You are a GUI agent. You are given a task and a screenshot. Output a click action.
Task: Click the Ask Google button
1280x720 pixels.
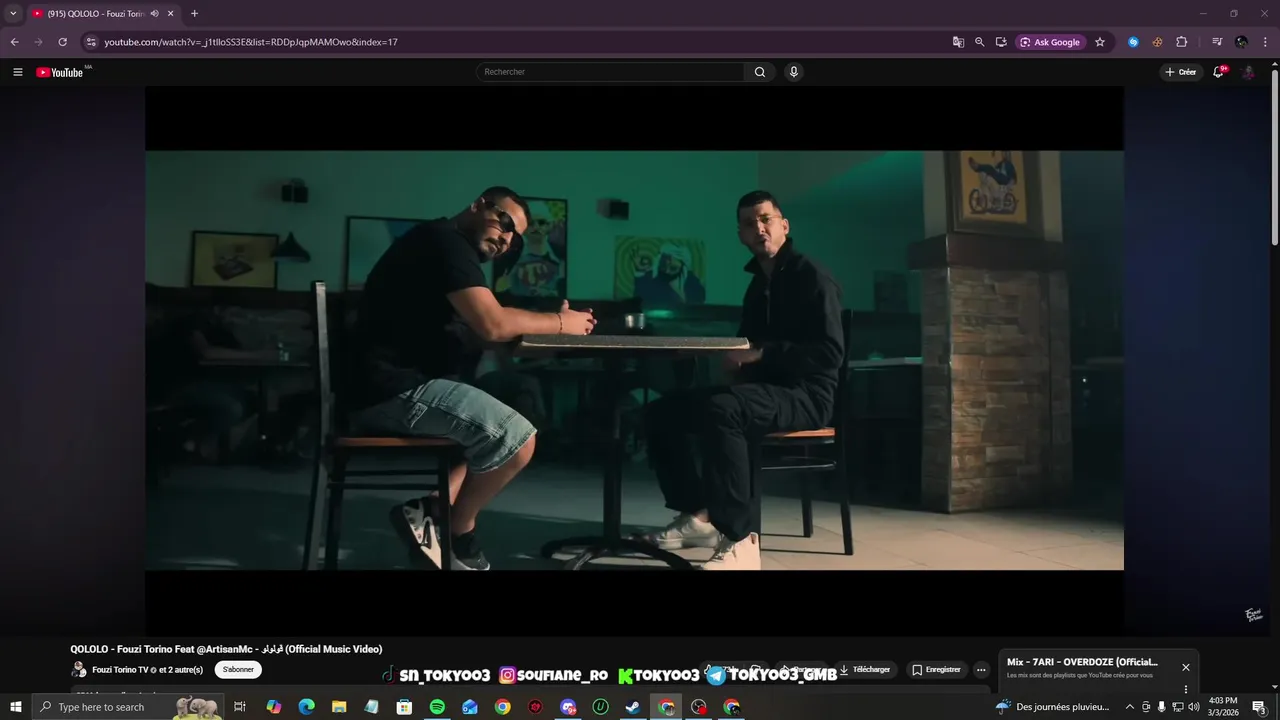coord(1050,42)
